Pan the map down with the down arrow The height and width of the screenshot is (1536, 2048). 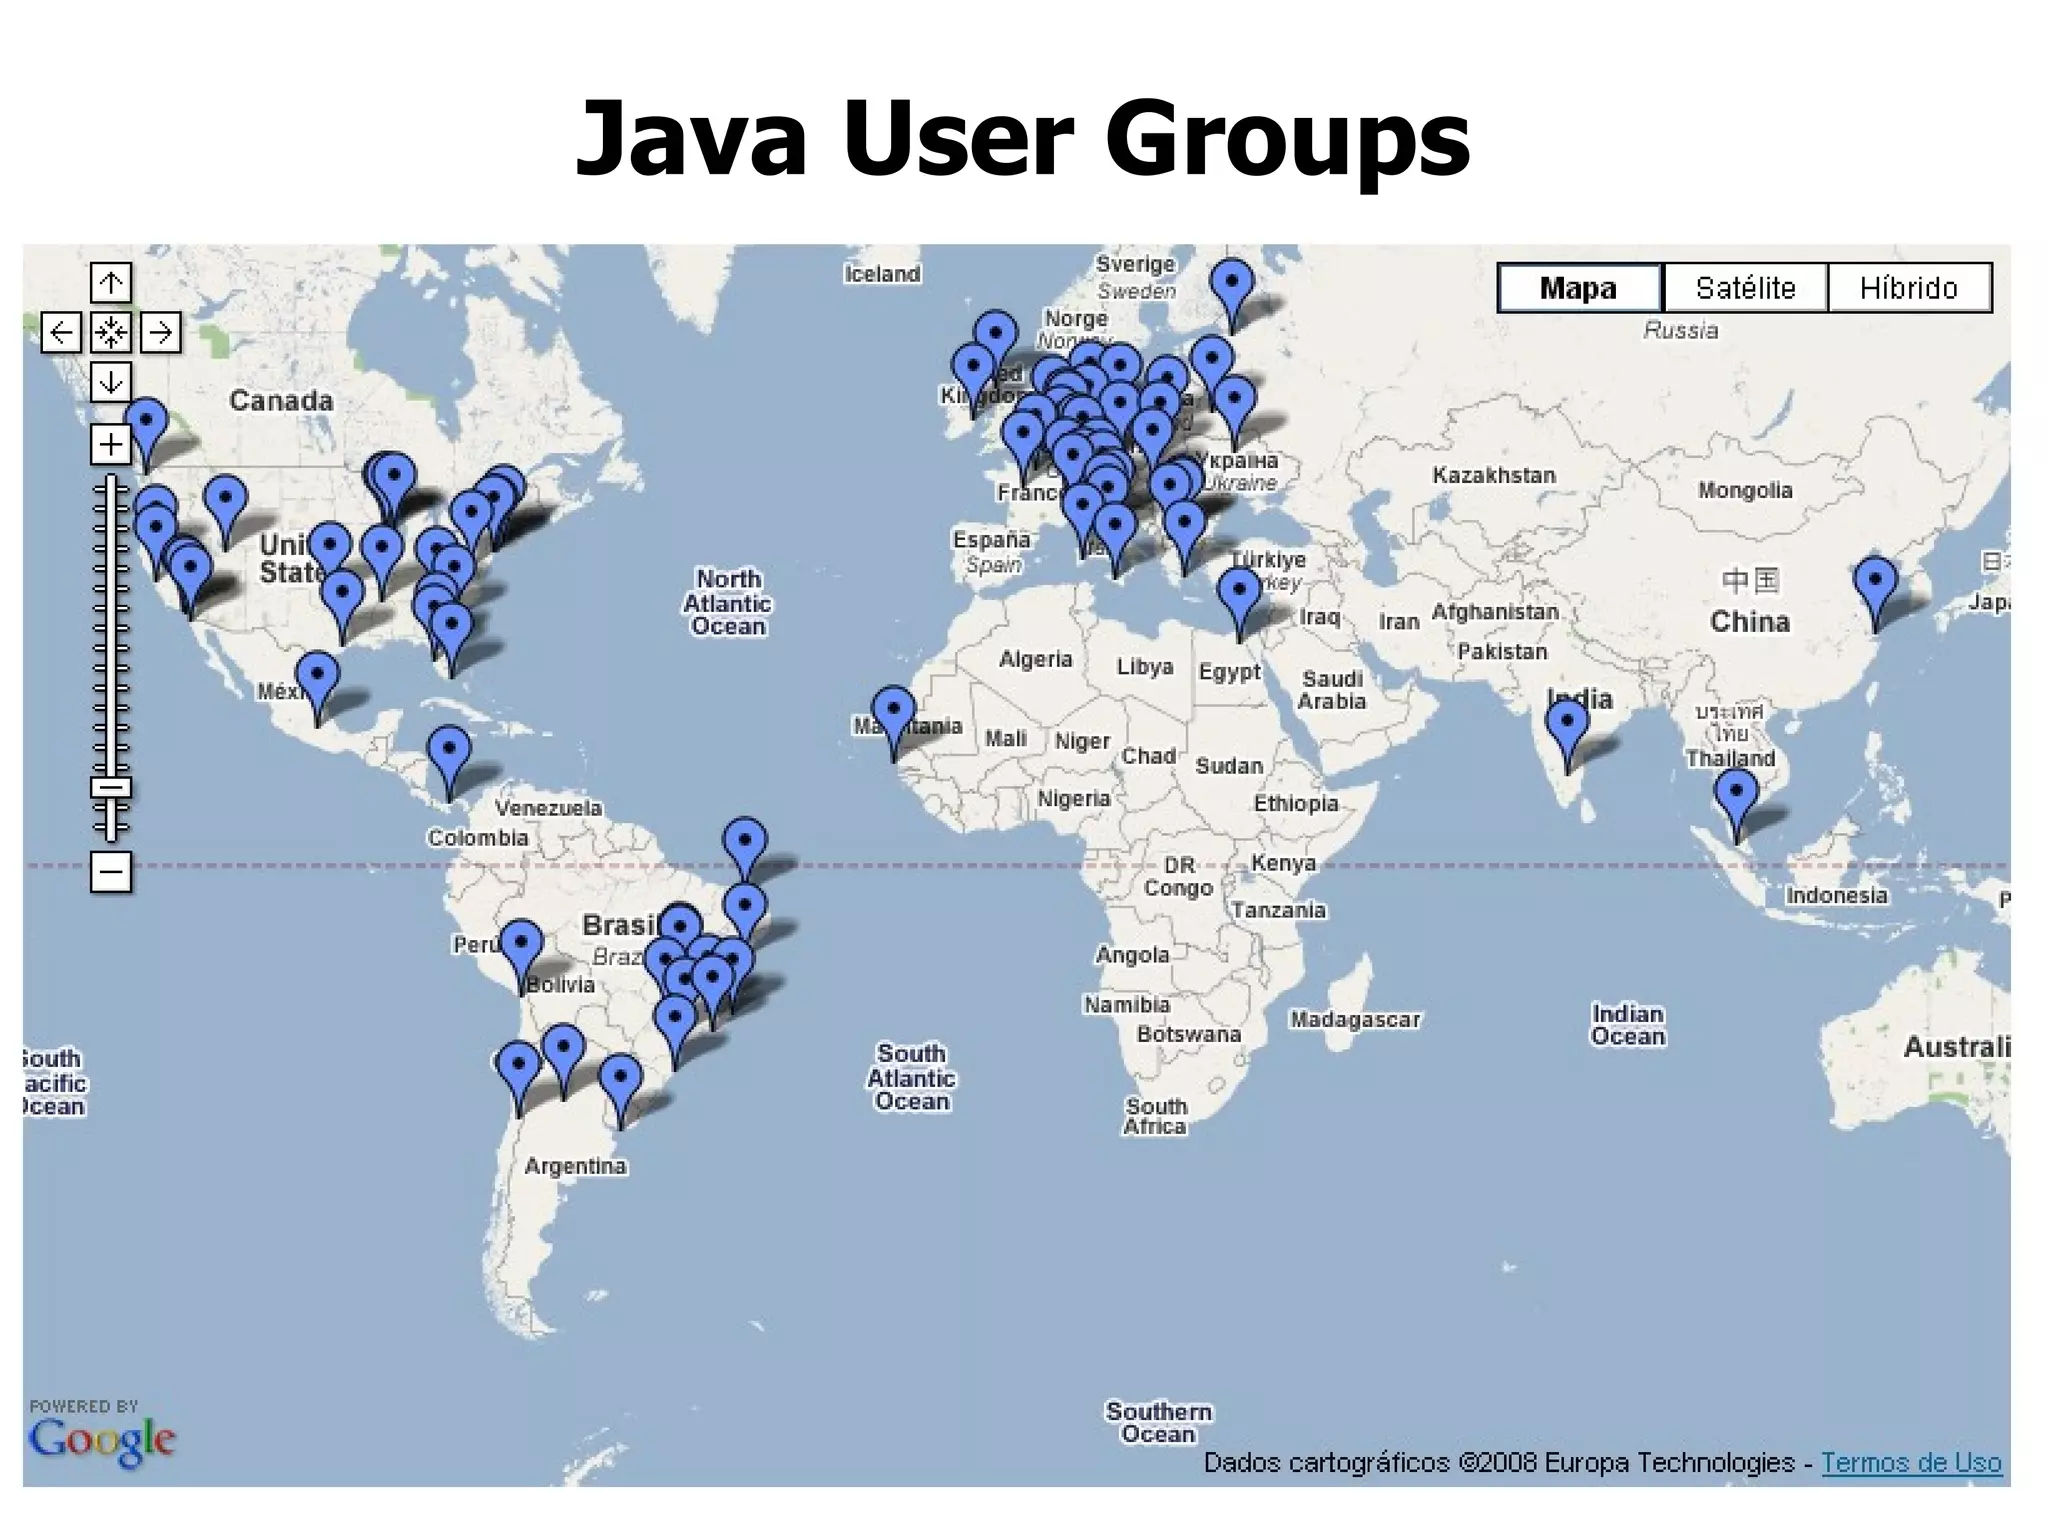pos(110,381)
